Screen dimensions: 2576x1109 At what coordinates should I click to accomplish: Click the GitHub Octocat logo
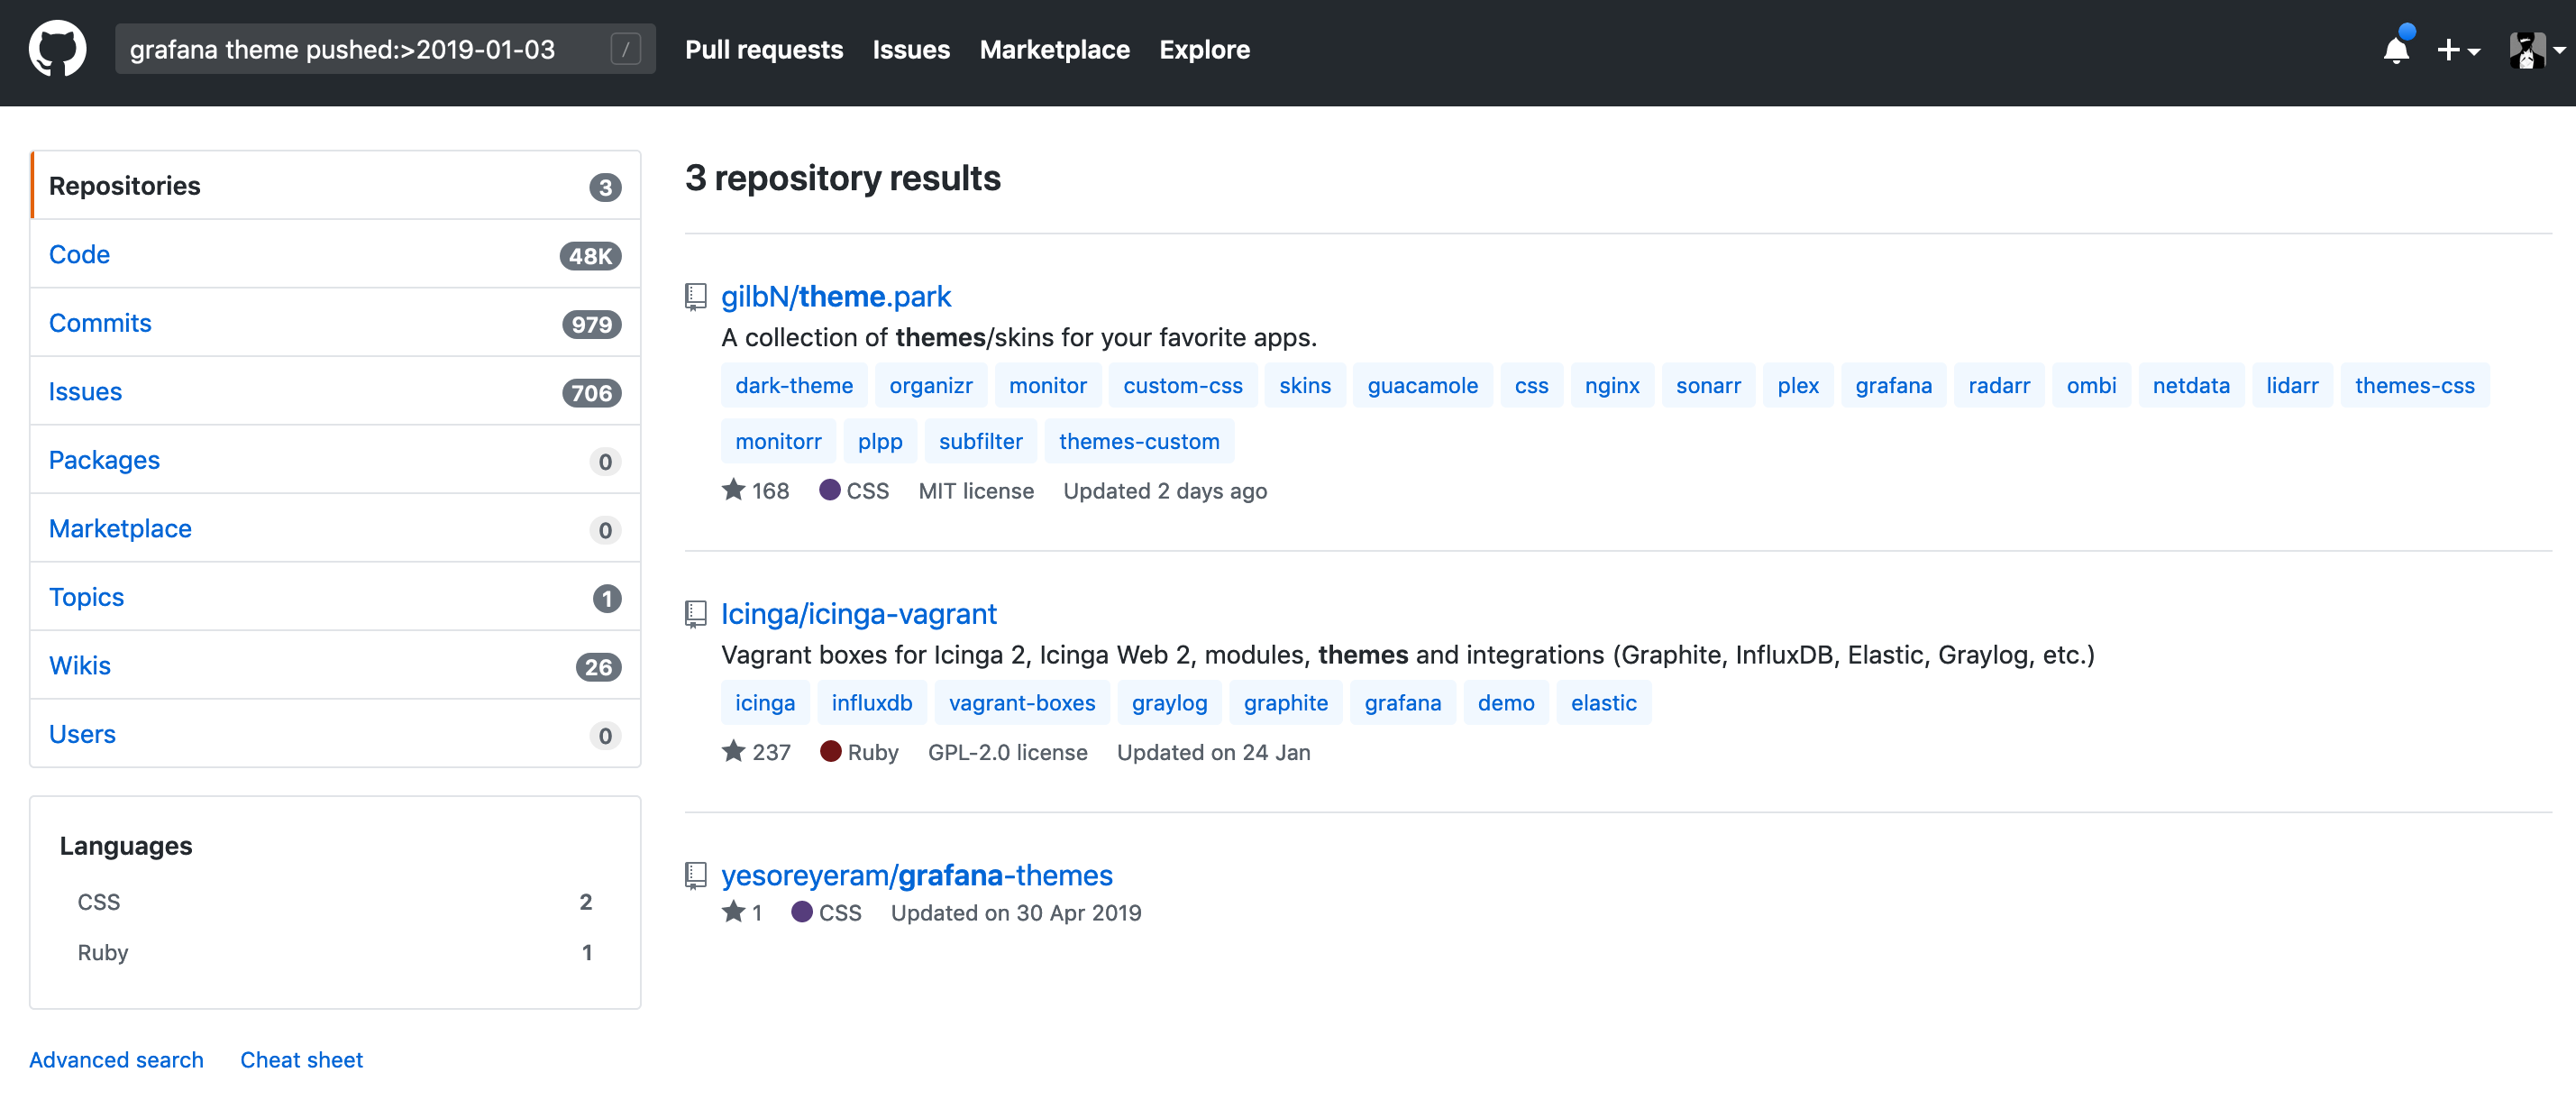[x=57, y=49]
